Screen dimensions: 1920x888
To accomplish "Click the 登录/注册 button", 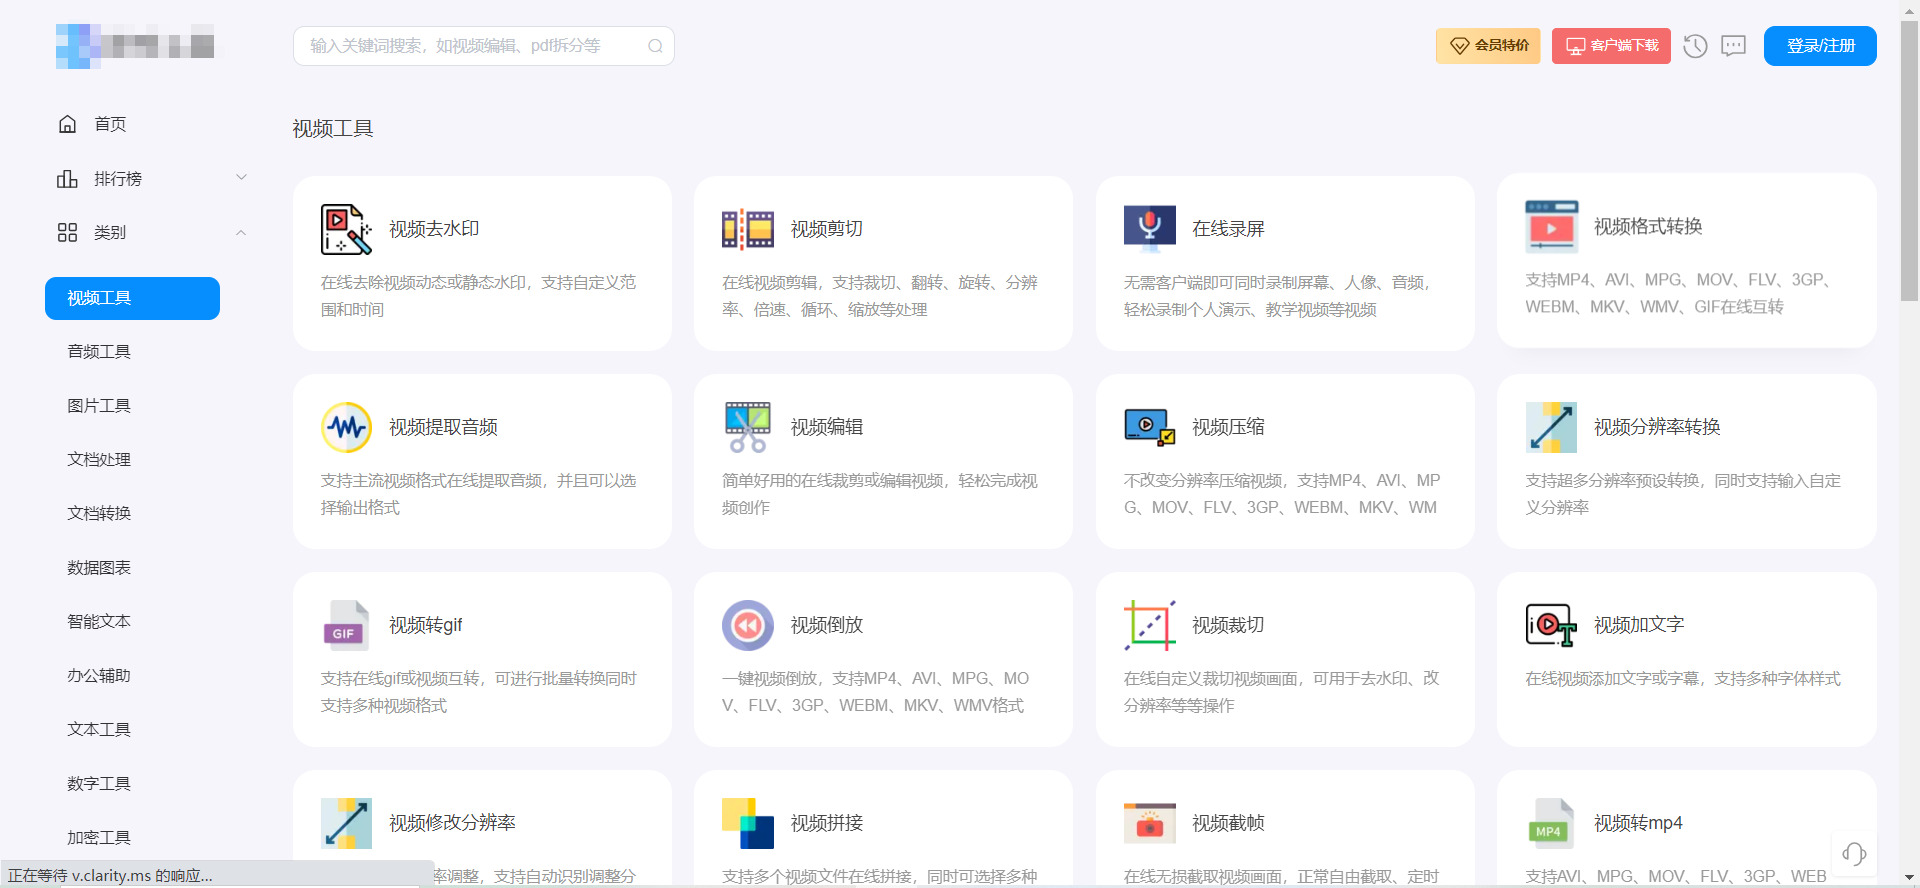I will pyautogui.click(x=1820, y=46).
